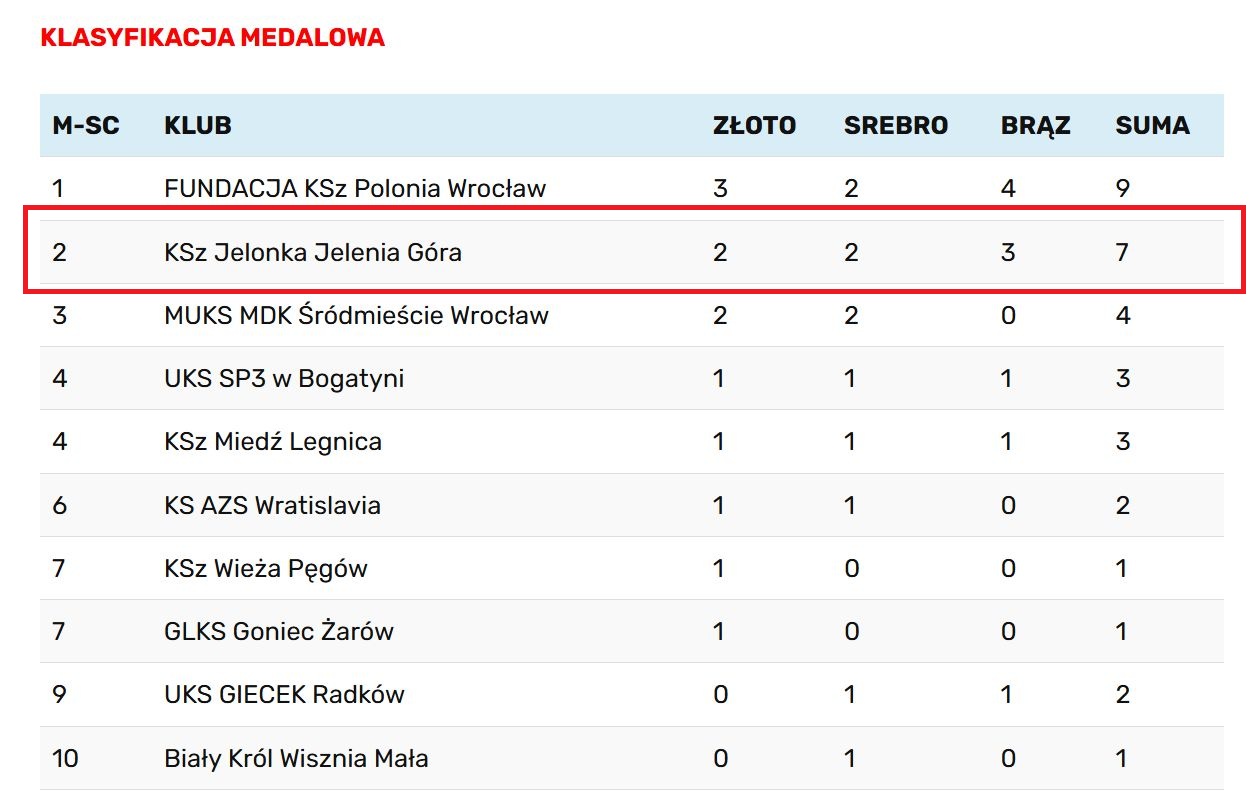The image size is (1250, 803).
Task: Select UKS GIECEK Radków club name
Action: point(284,695)
